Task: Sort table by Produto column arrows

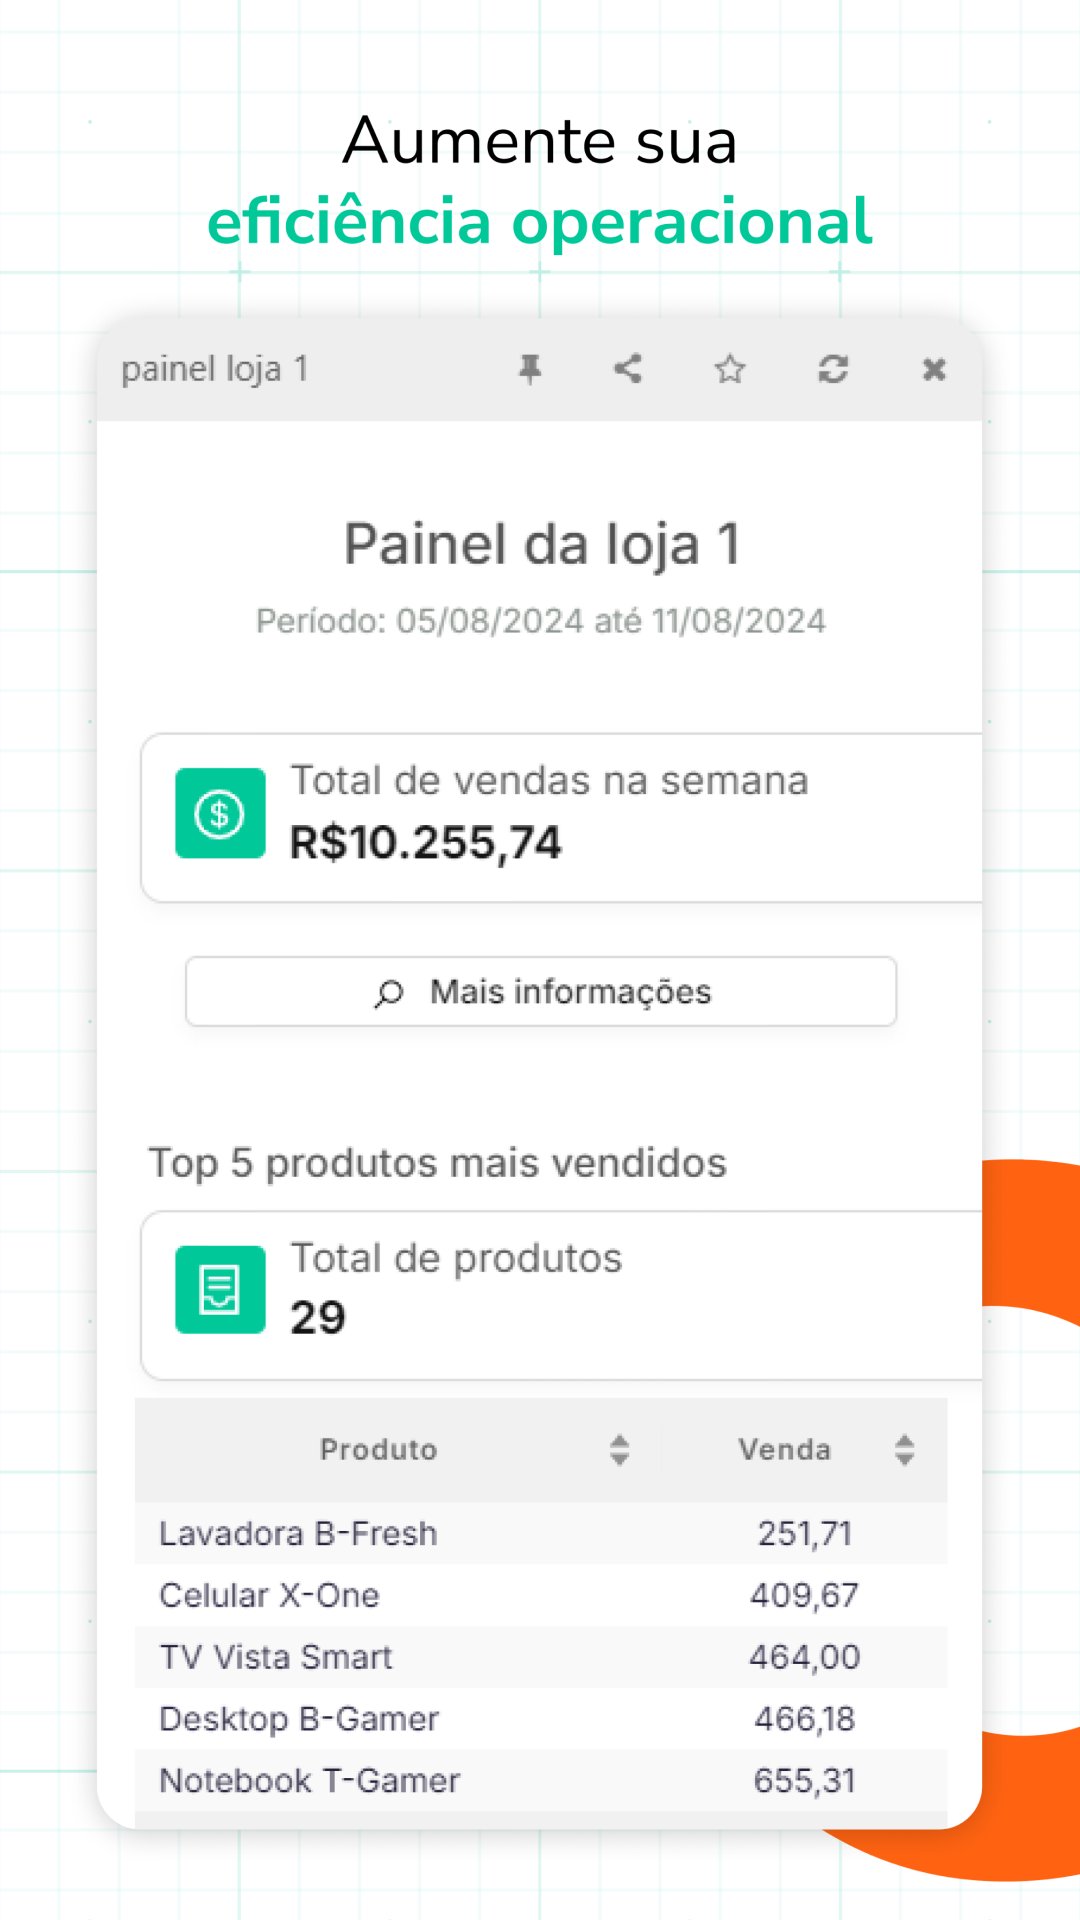Action: (620, 1450)
